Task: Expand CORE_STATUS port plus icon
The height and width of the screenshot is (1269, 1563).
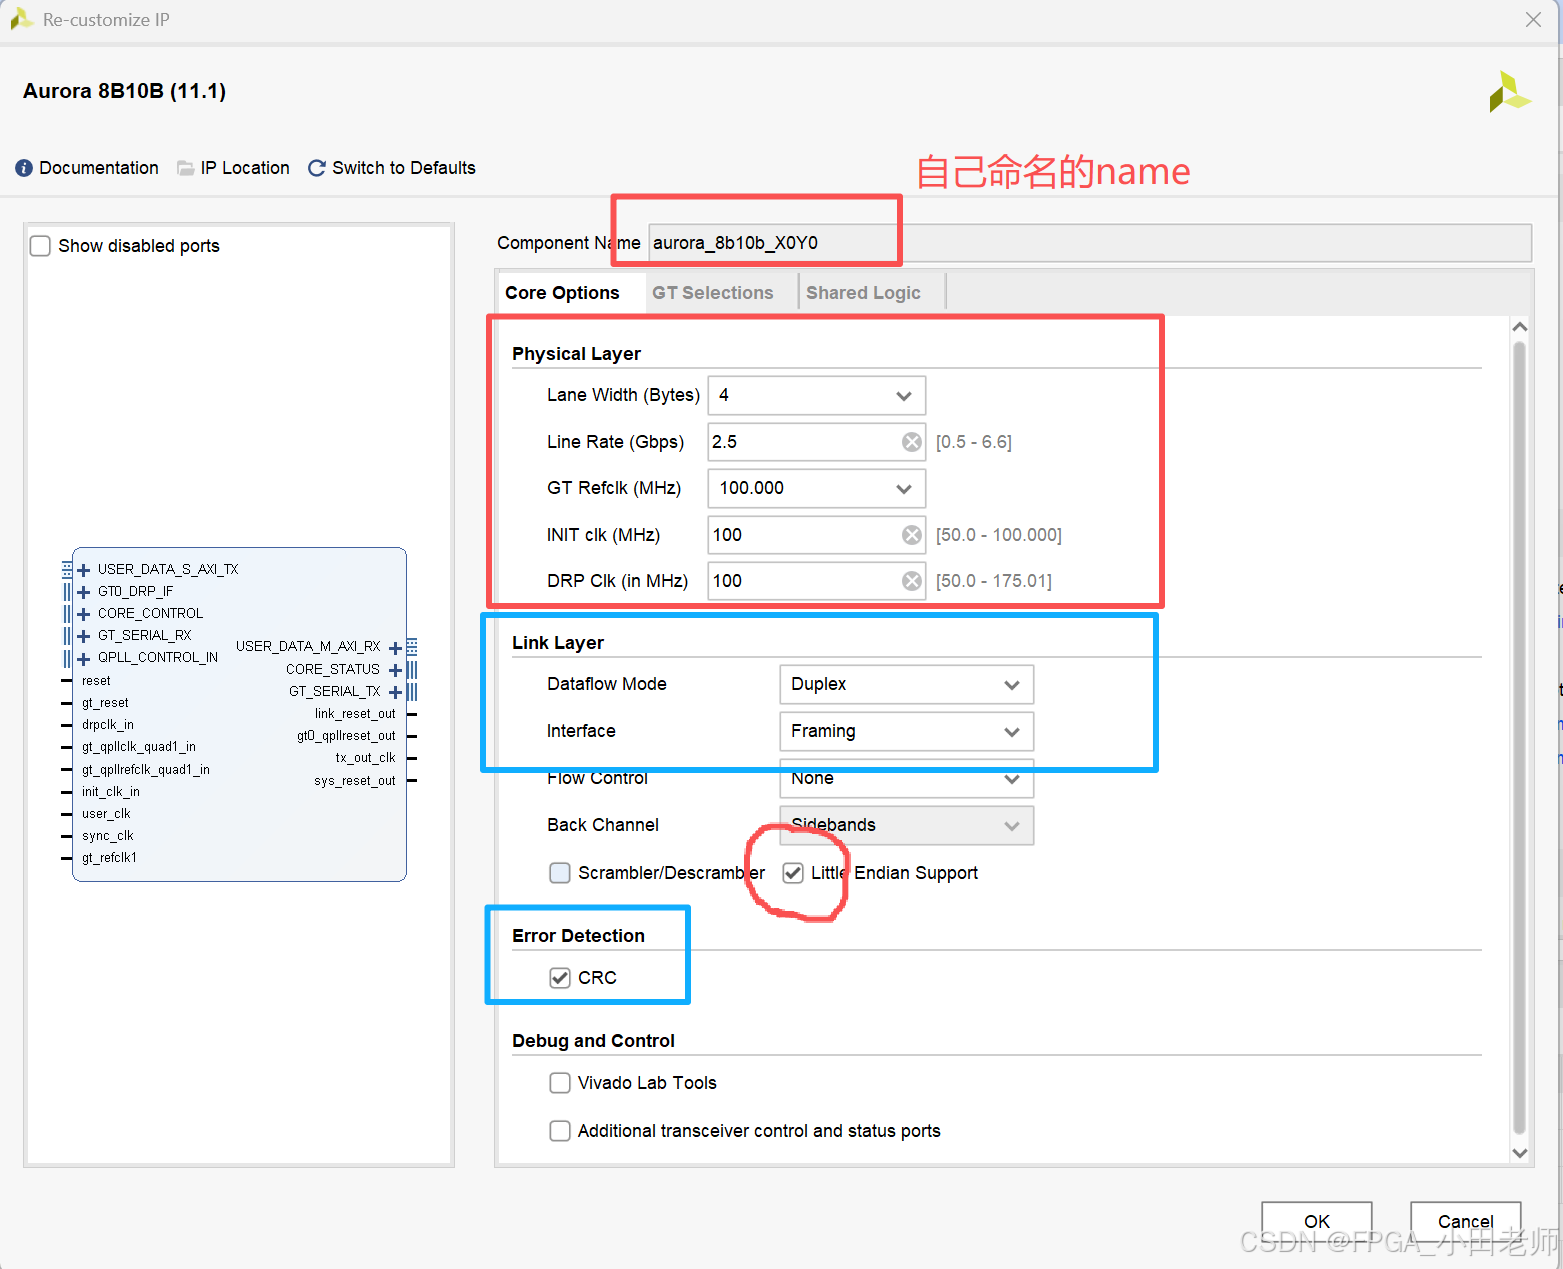Action: [x=395, y=670]
